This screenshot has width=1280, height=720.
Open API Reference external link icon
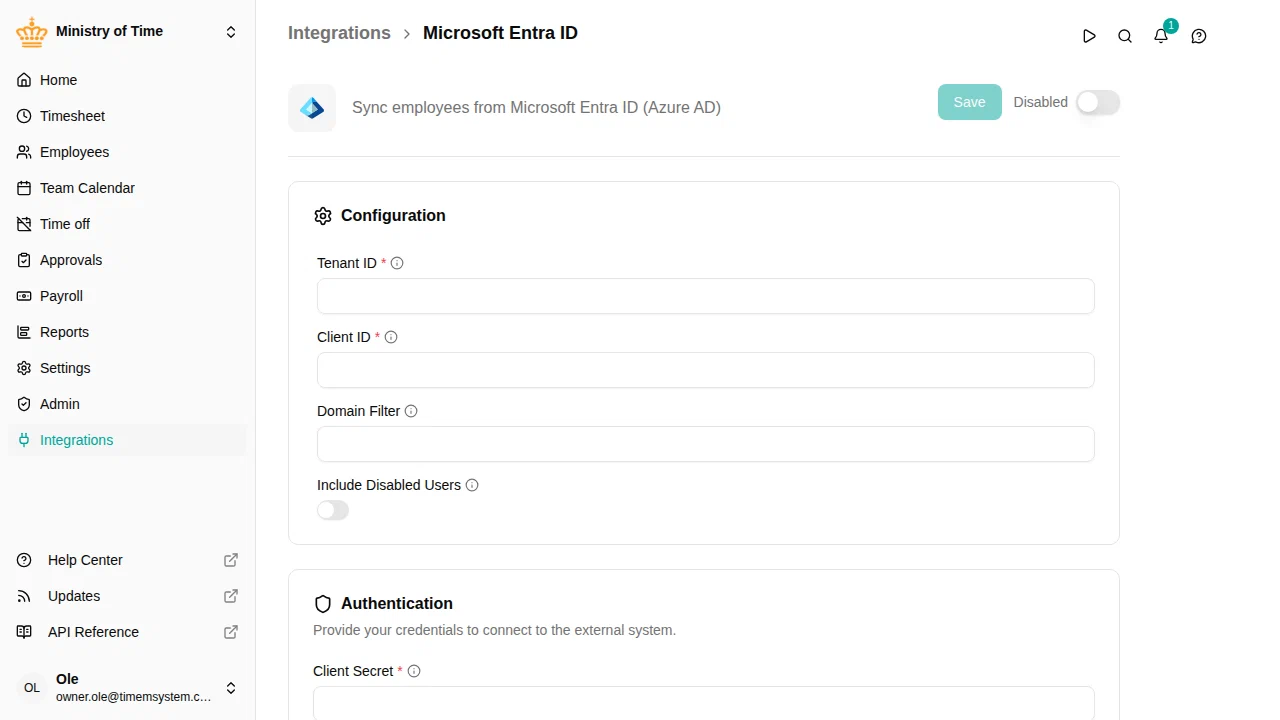pyautogui.click(x=231, y=632)
